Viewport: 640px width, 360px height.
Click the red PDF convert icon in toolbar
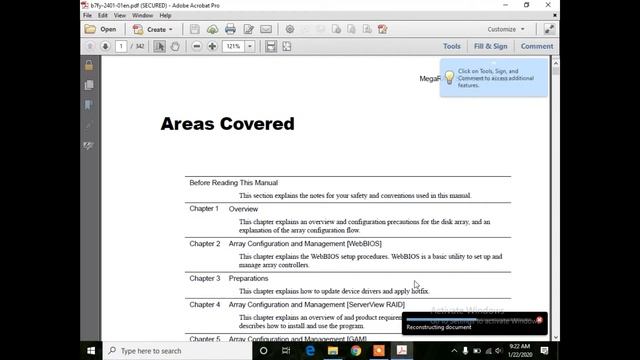click(x=382, y=29)
